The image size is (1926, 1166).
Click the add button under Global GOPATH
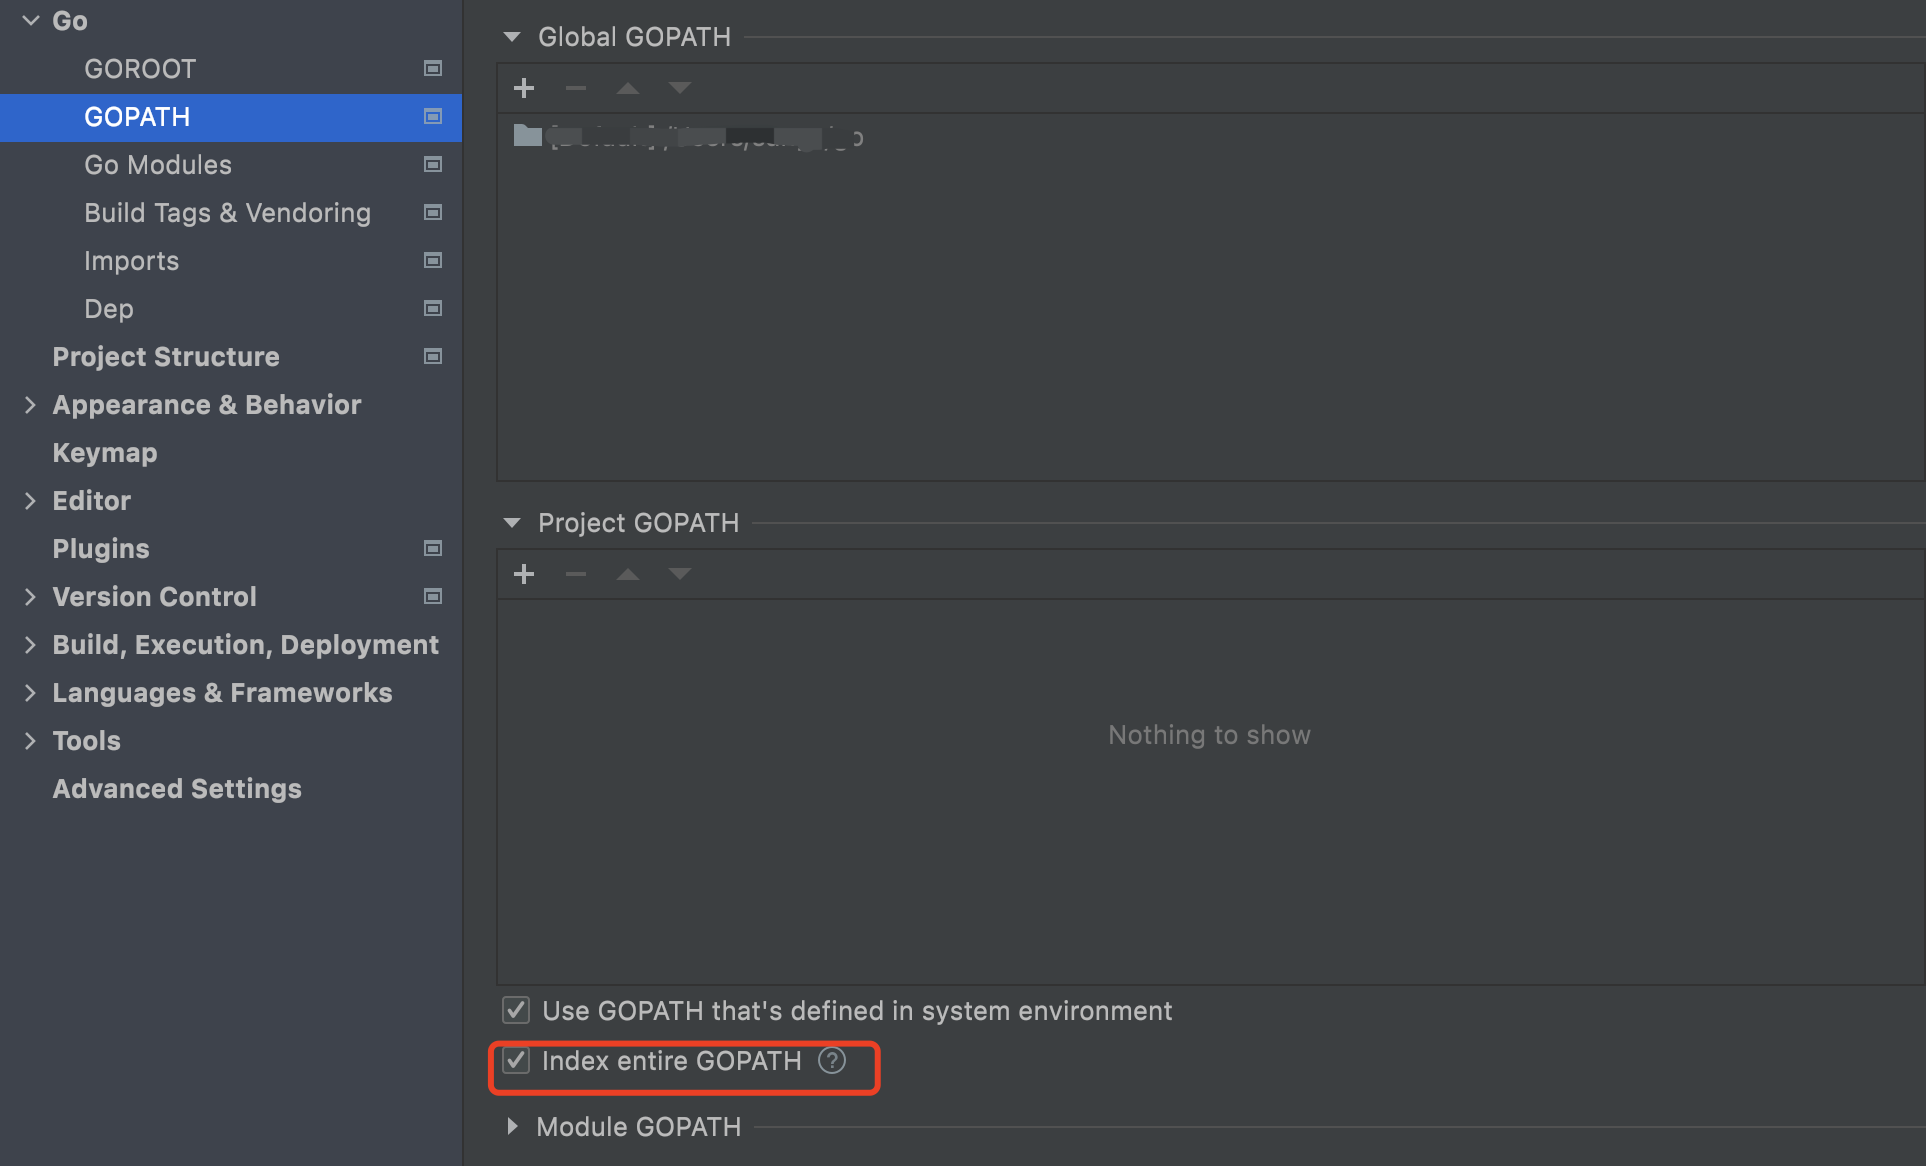pyautogui.click(x=524, y=88)
